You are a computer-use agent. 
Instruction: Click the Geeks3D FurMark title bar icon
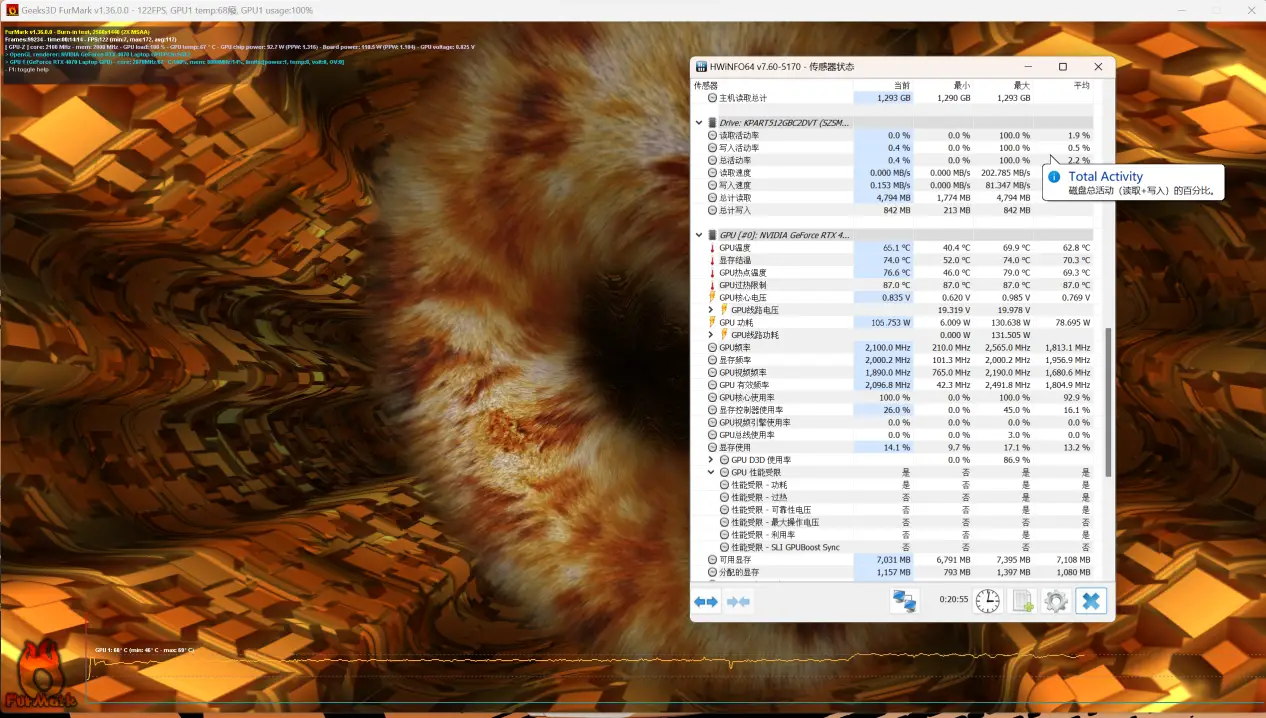coord(12,10)
